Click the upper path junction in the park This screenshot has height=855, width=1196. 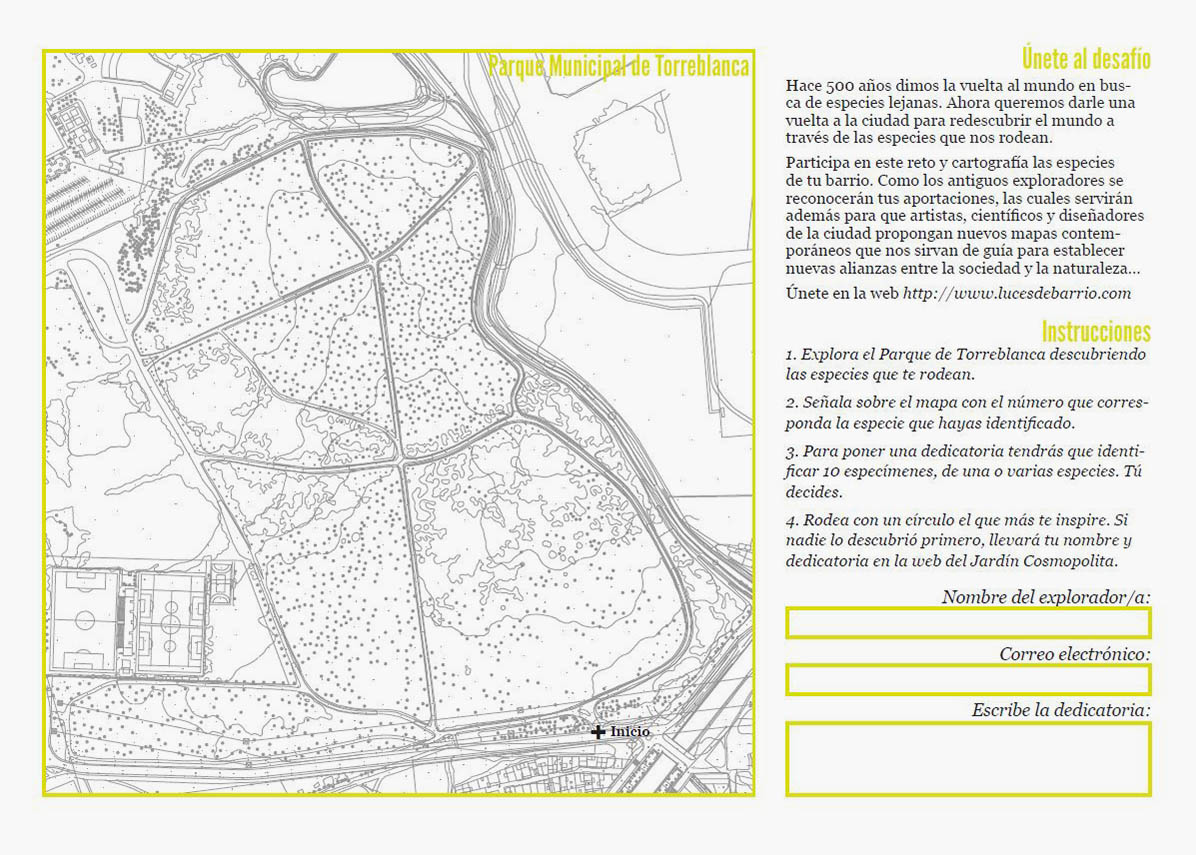(375, 262)
